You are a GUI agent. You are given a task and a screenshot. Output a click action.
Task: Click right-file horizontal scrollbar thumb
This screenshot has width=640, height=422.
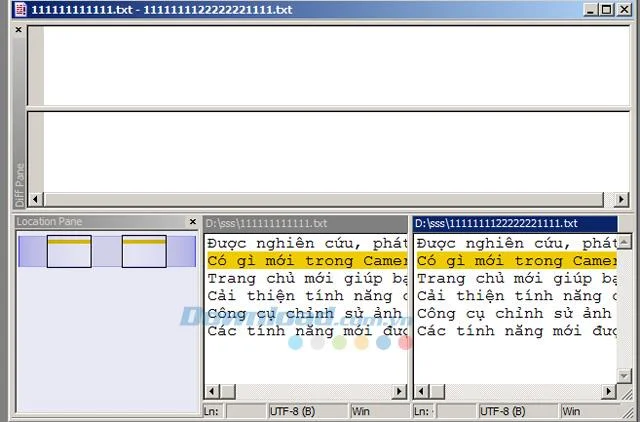coord(437,392)
